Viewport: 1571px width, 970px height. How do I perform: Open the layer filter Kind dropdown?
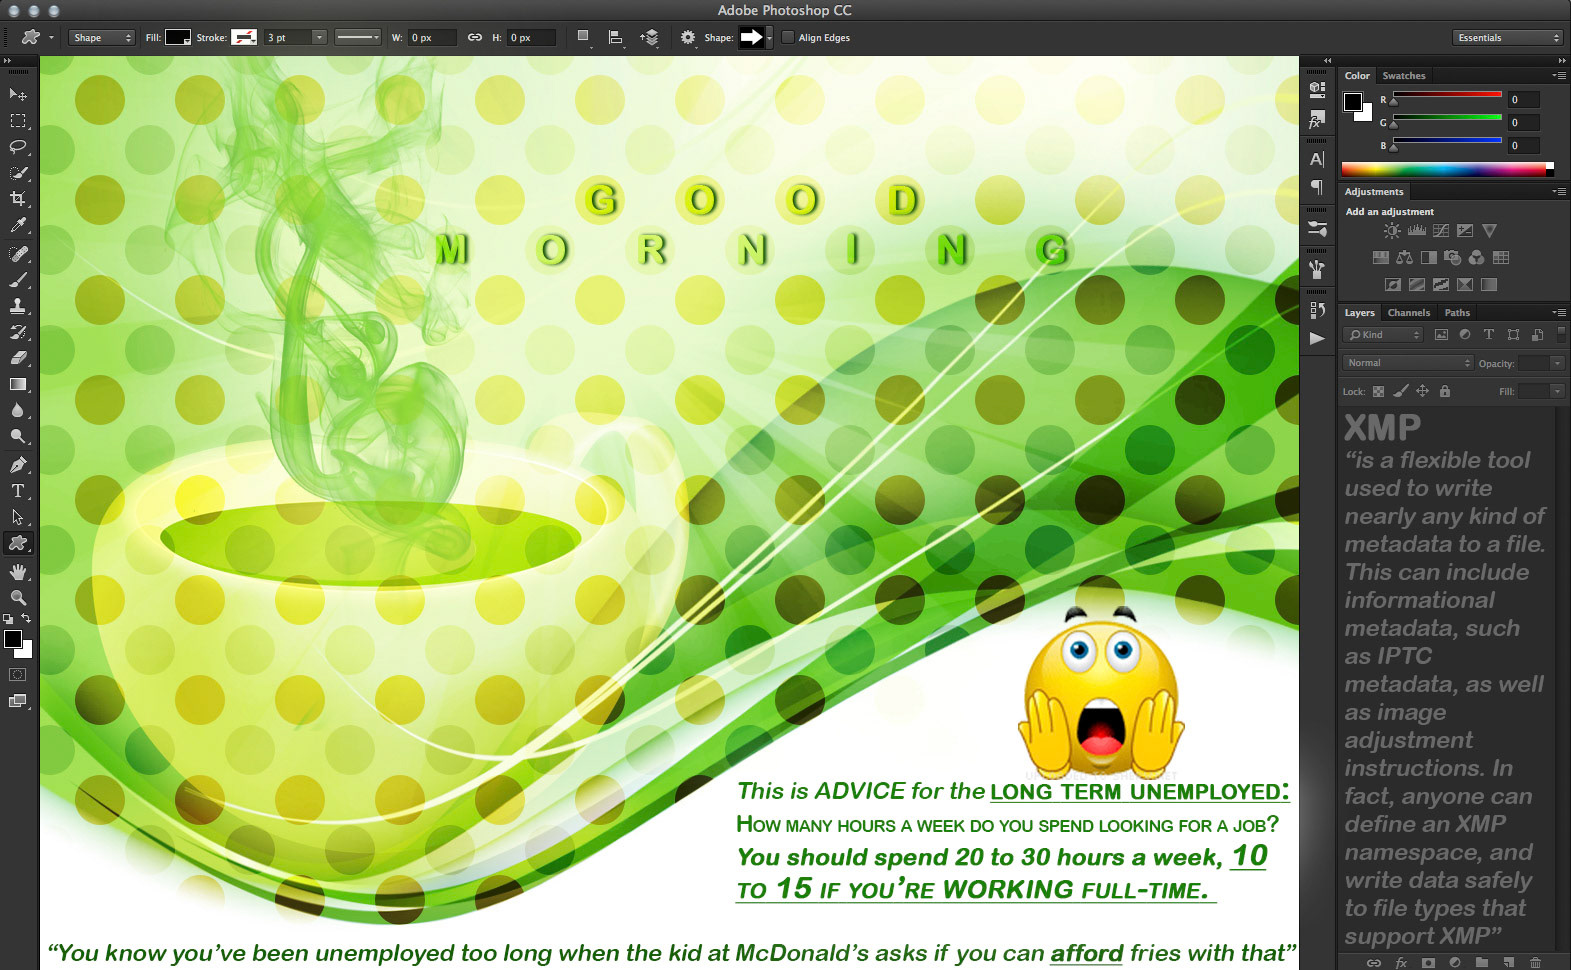pos(1382,335)
